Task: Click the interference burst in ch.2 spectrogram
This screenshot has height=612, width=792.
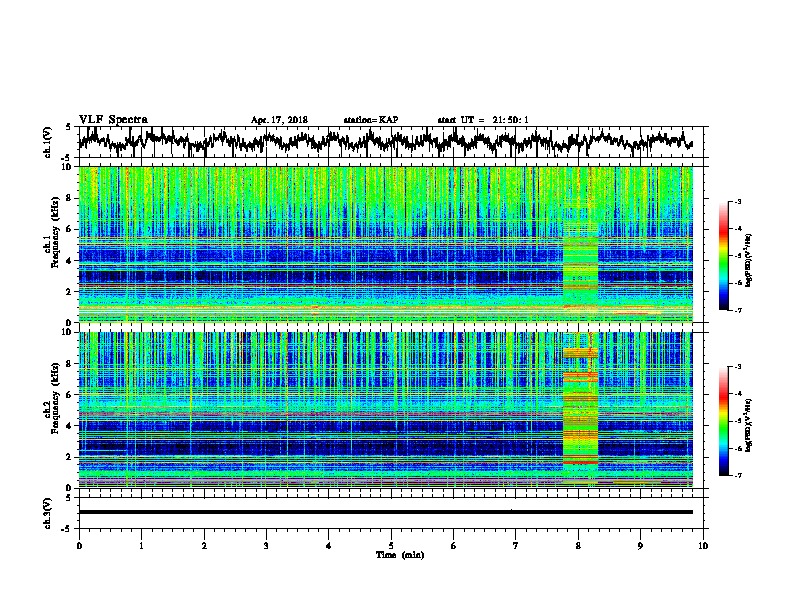Action: 580,409
